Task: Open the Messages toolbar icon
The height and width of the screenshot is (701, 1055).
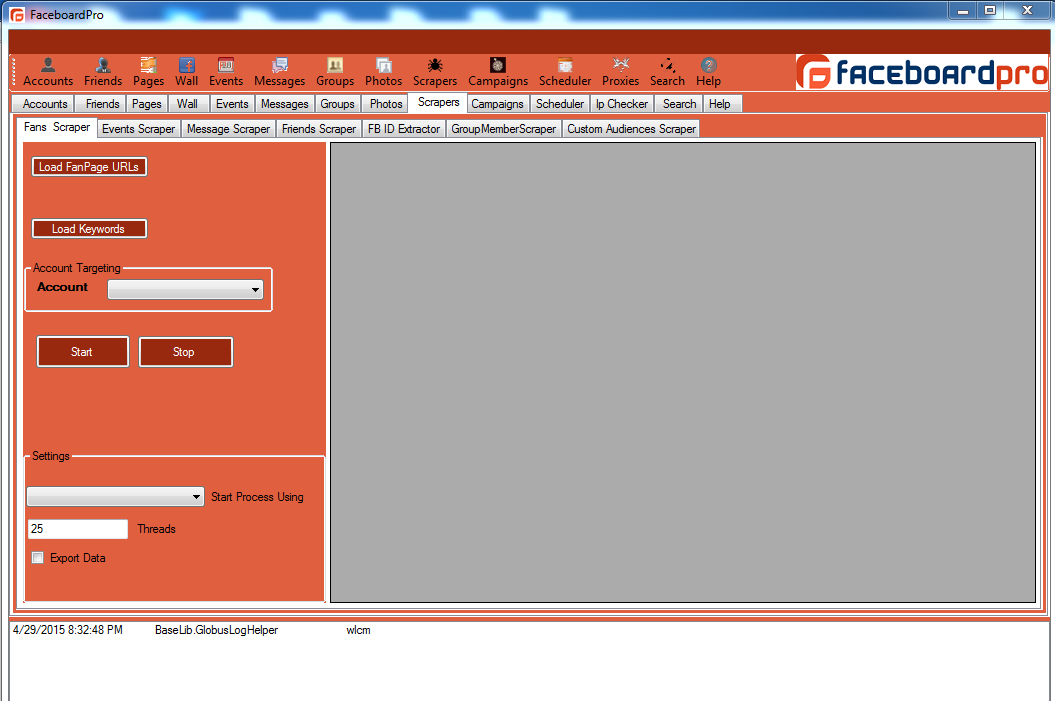Action: coord(279,73)
